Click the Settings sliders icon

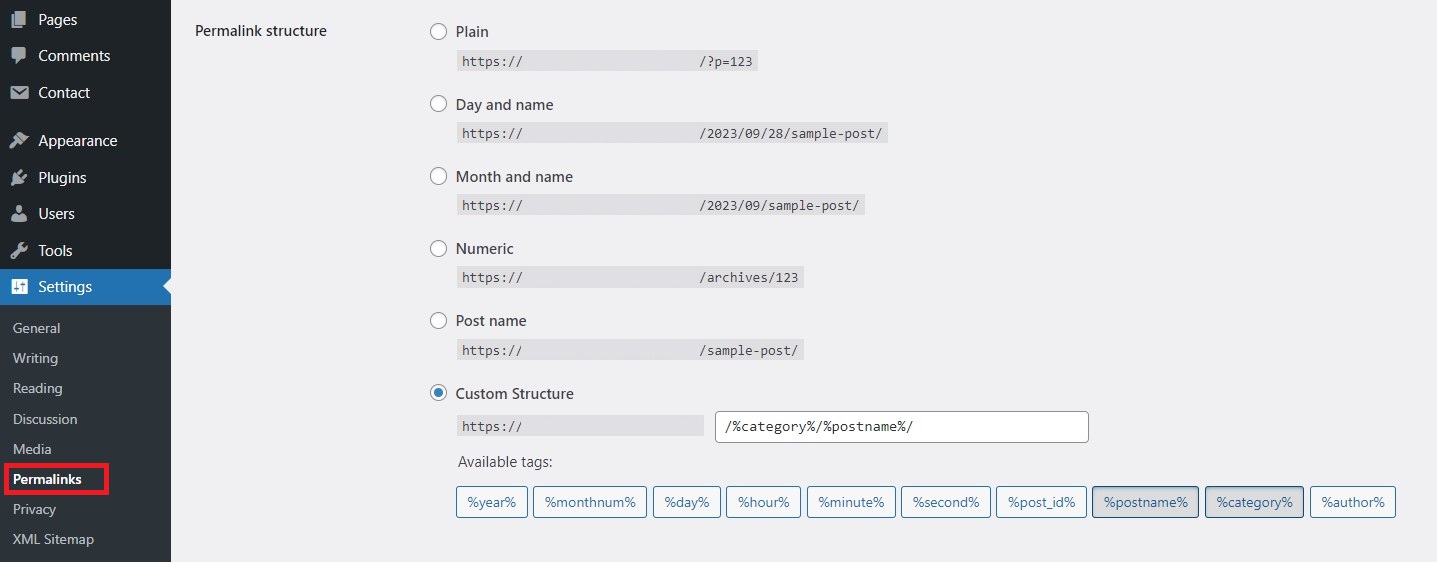pos(19,287)
